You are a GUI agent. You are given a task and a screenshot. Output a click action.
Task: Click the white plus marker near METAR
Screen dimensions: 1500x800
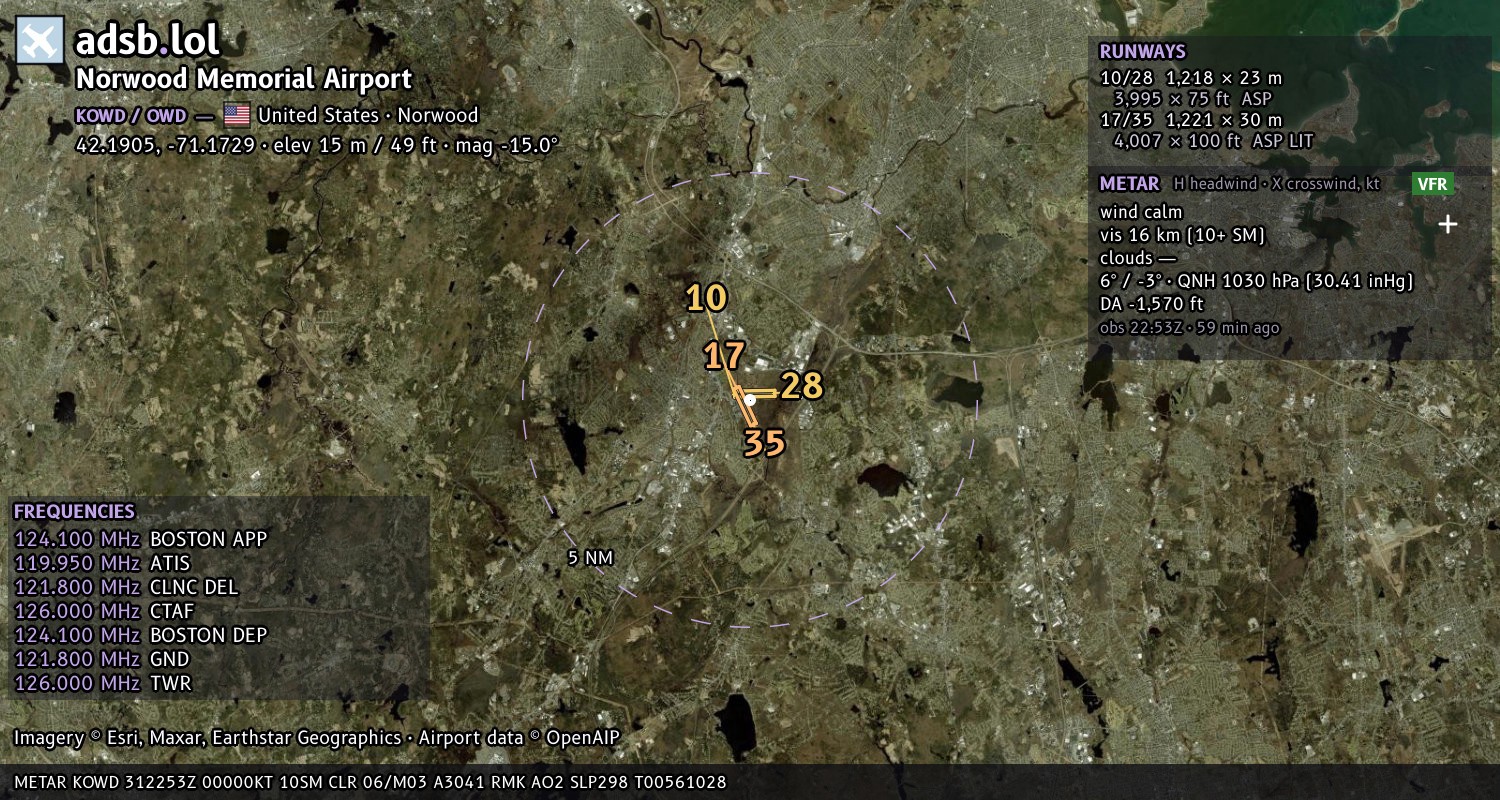(1447, 224)
